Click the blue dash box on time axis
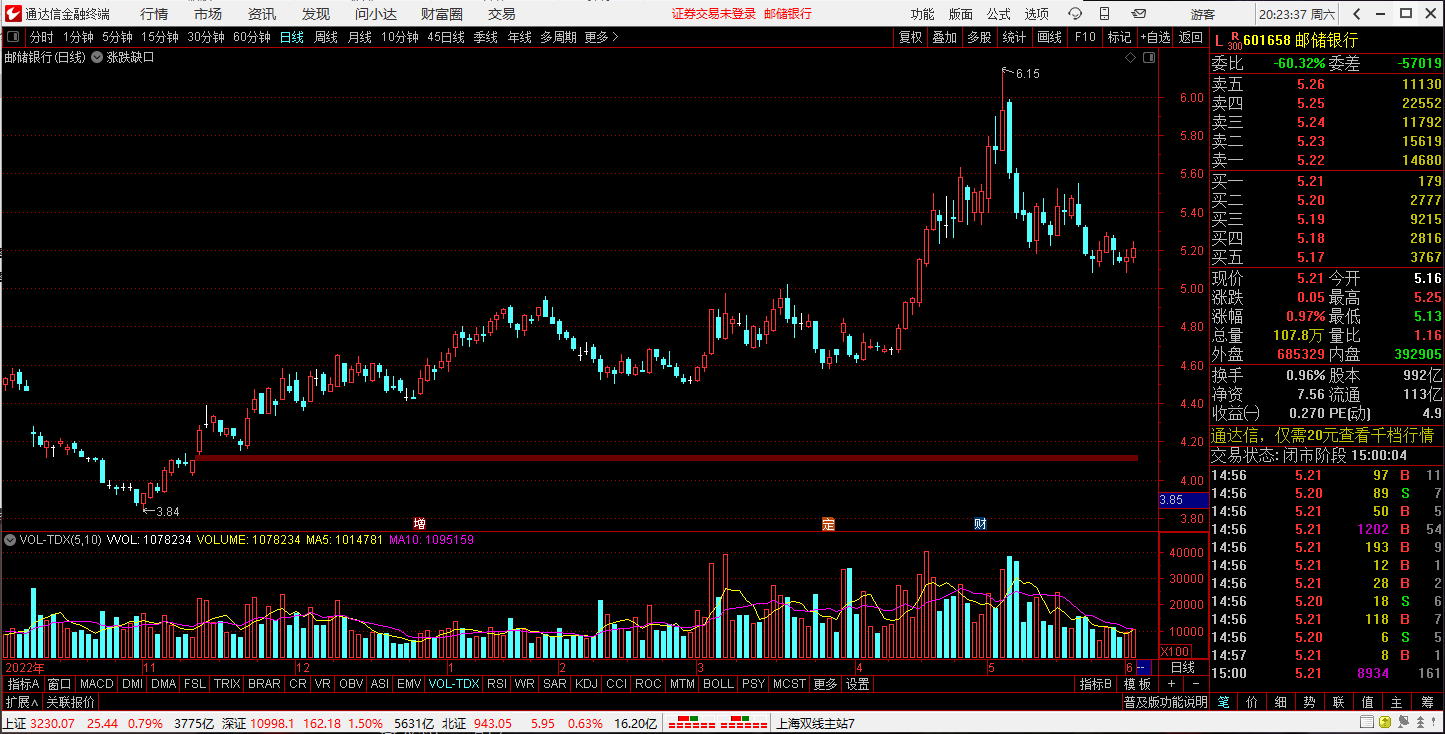 [1144, 667]
